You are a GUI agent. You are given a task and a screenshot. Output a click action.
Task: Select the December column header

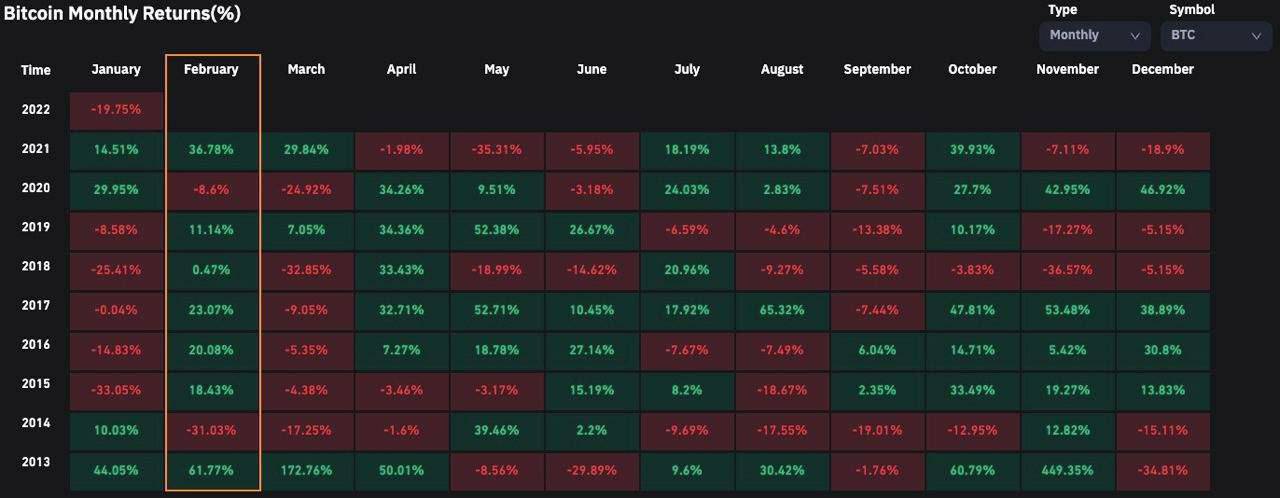[x=1162, y=69]
